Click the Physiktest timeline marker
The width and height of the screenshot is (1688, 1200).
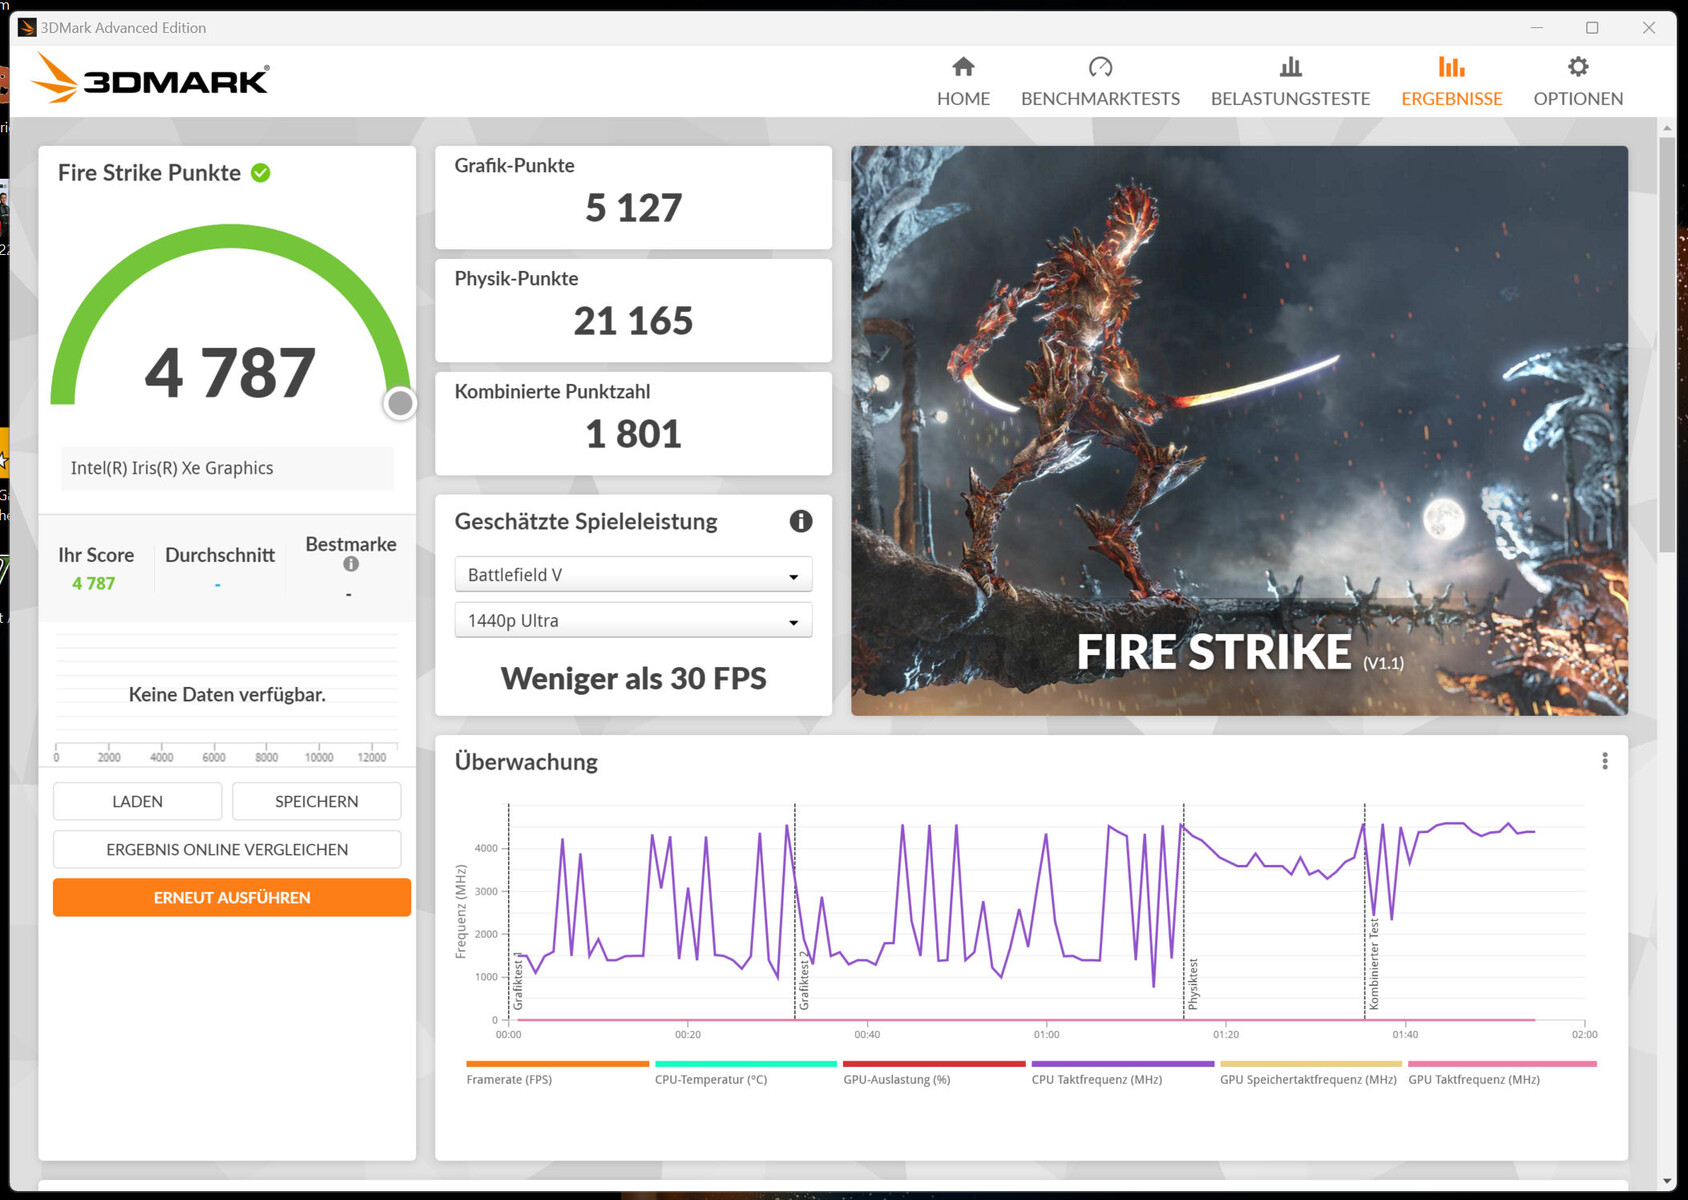(1193, 984)
